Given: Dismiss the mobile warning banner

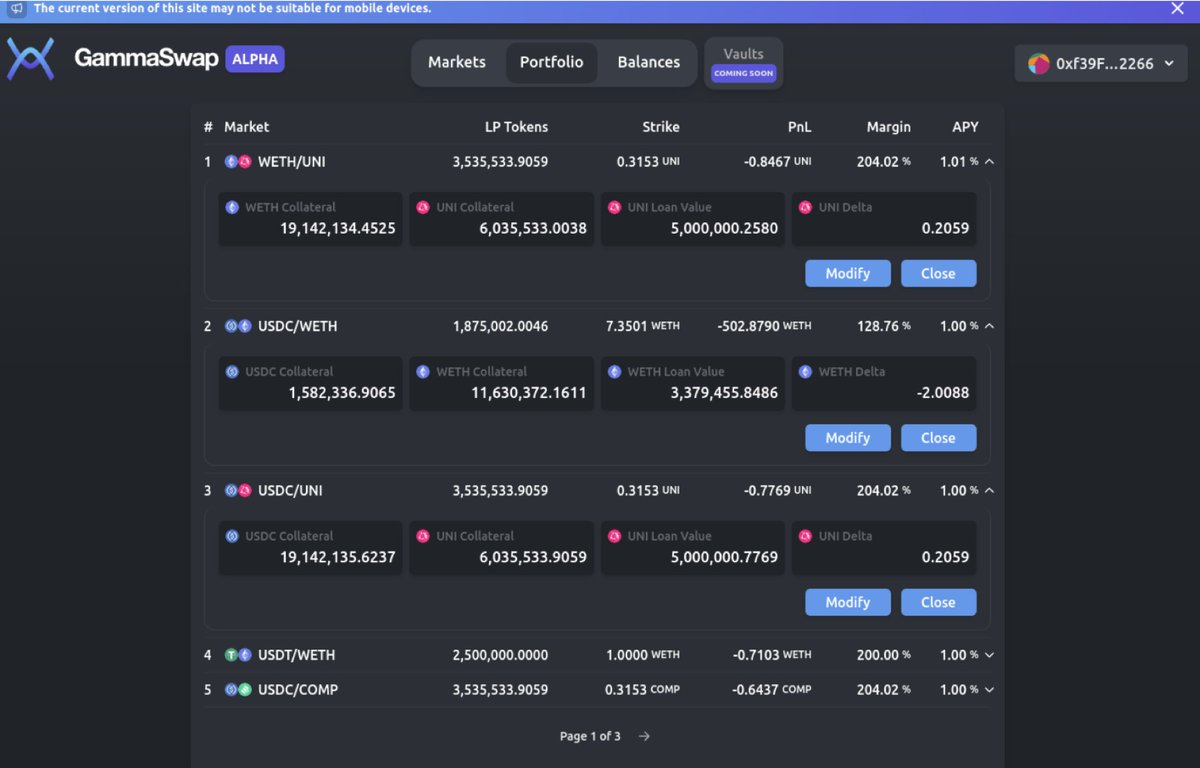Looking at the screenshot, I should click(x=1177, y=8).
